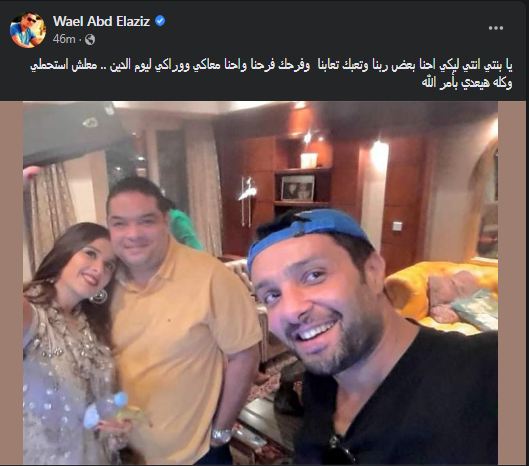The width and height of the screenshot is (529, 466).
Task: Click the globe public privacy icon
Action: [90, 39]
